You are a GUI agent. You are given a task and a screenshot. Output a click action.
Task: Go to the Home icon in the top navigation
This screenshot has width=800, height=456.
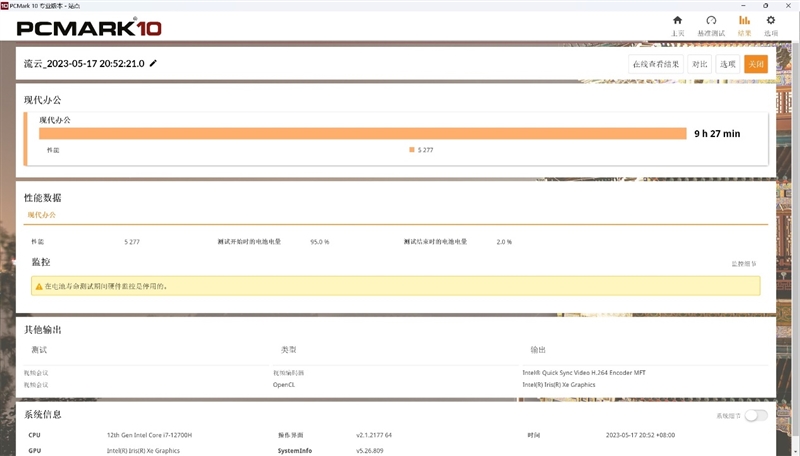(x=677, y=20)
